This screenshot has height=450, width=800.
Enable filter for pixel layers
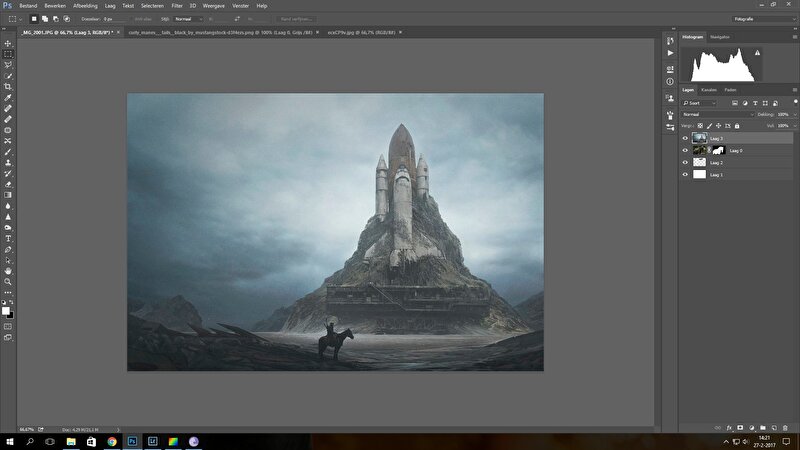tap(735, 103)
